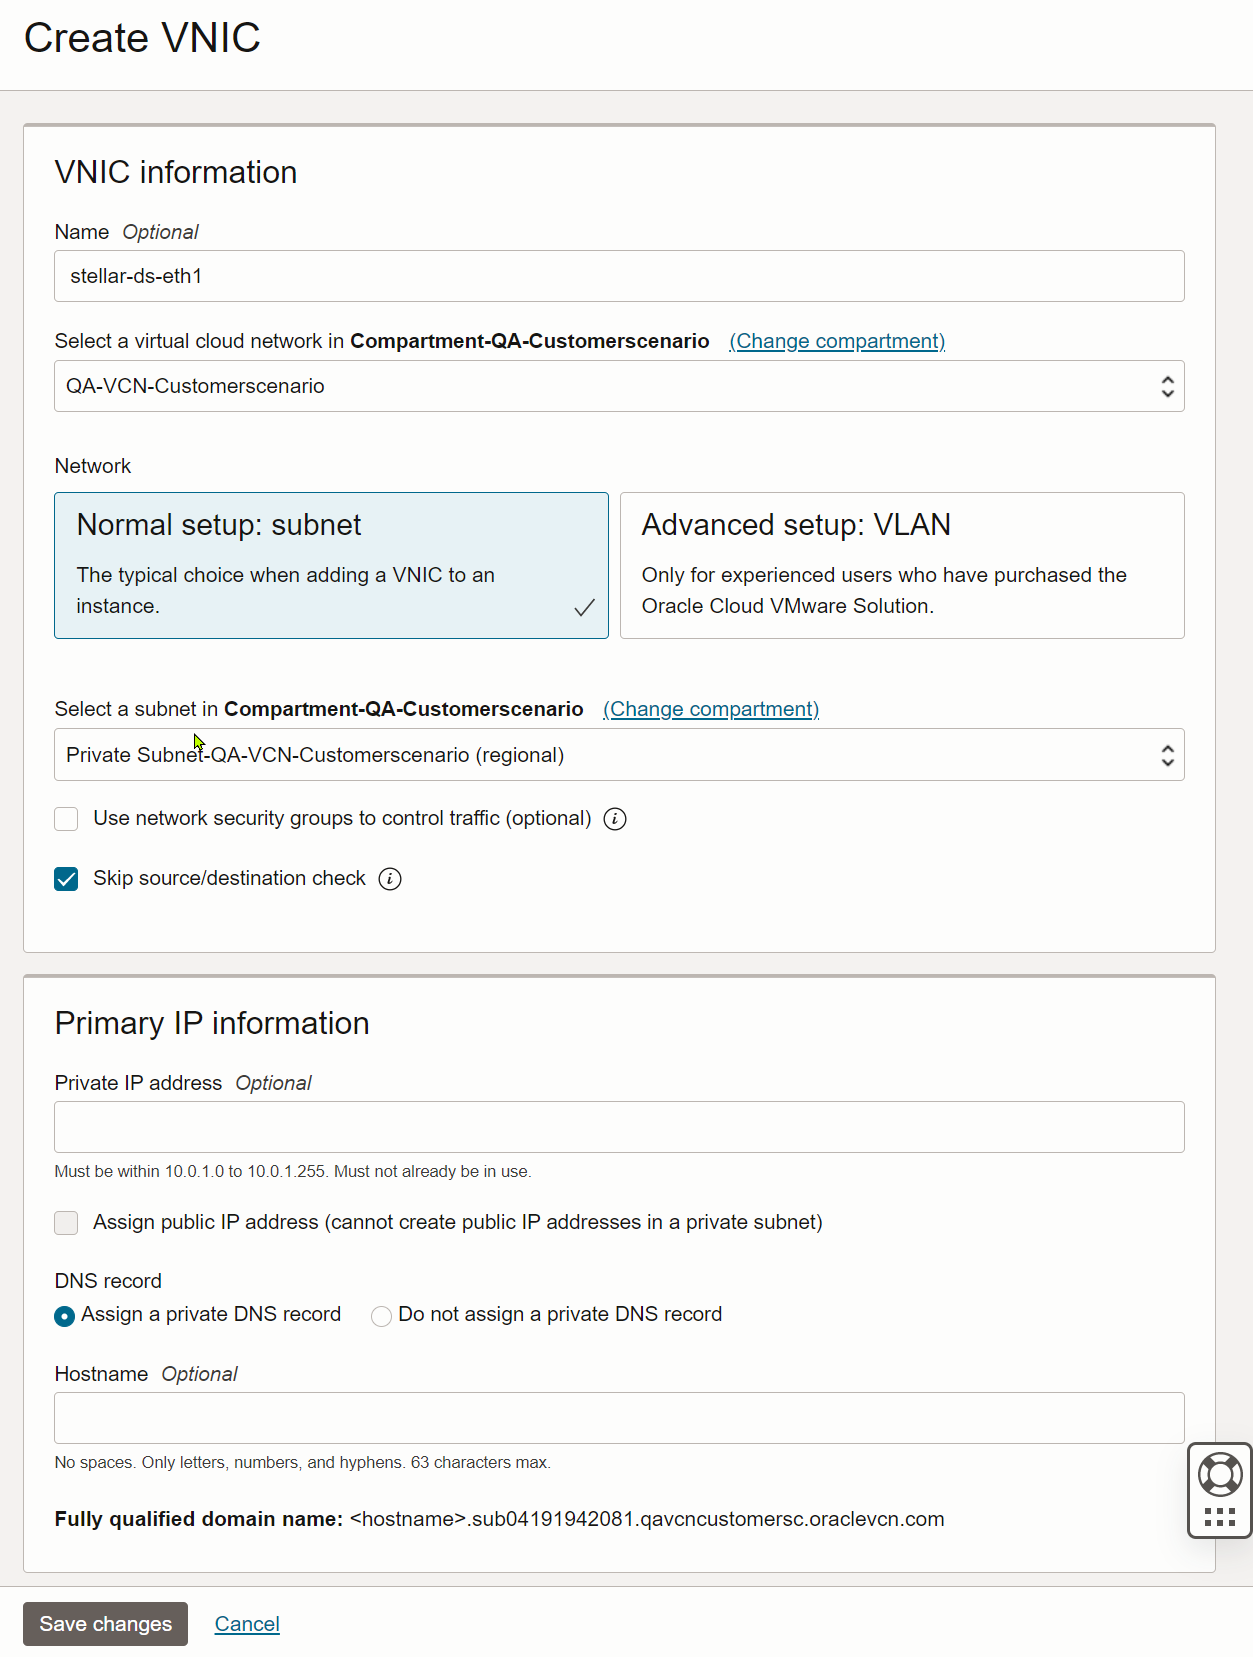This screenshot has width=1253, height=1657.
Task: Uncheck Skip source/destination check
Action: click(66, 879)
